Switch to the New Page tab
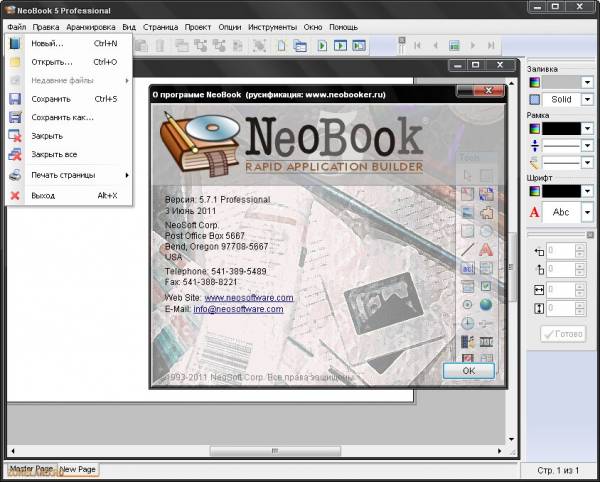The image size is (600, 482). pyautogui.click(x=78, y=469)
